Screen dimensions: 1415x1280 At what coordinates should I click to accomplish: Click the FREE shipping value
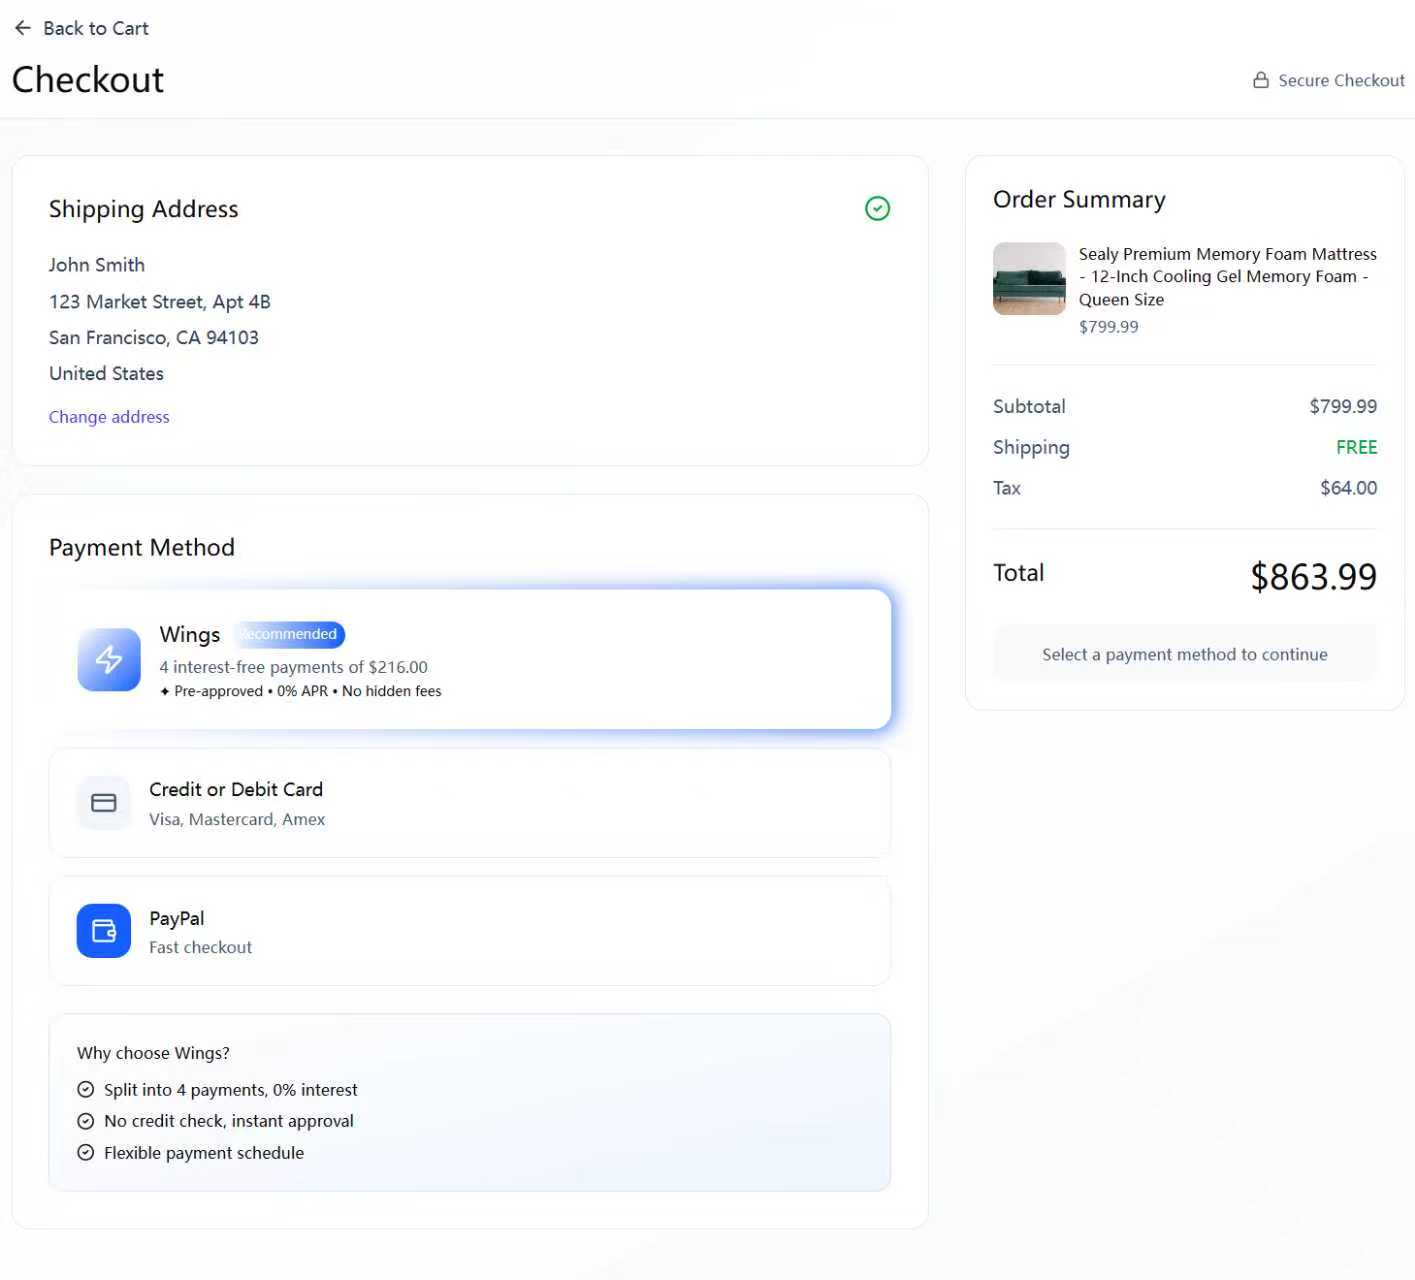[x=1356, y=447]
